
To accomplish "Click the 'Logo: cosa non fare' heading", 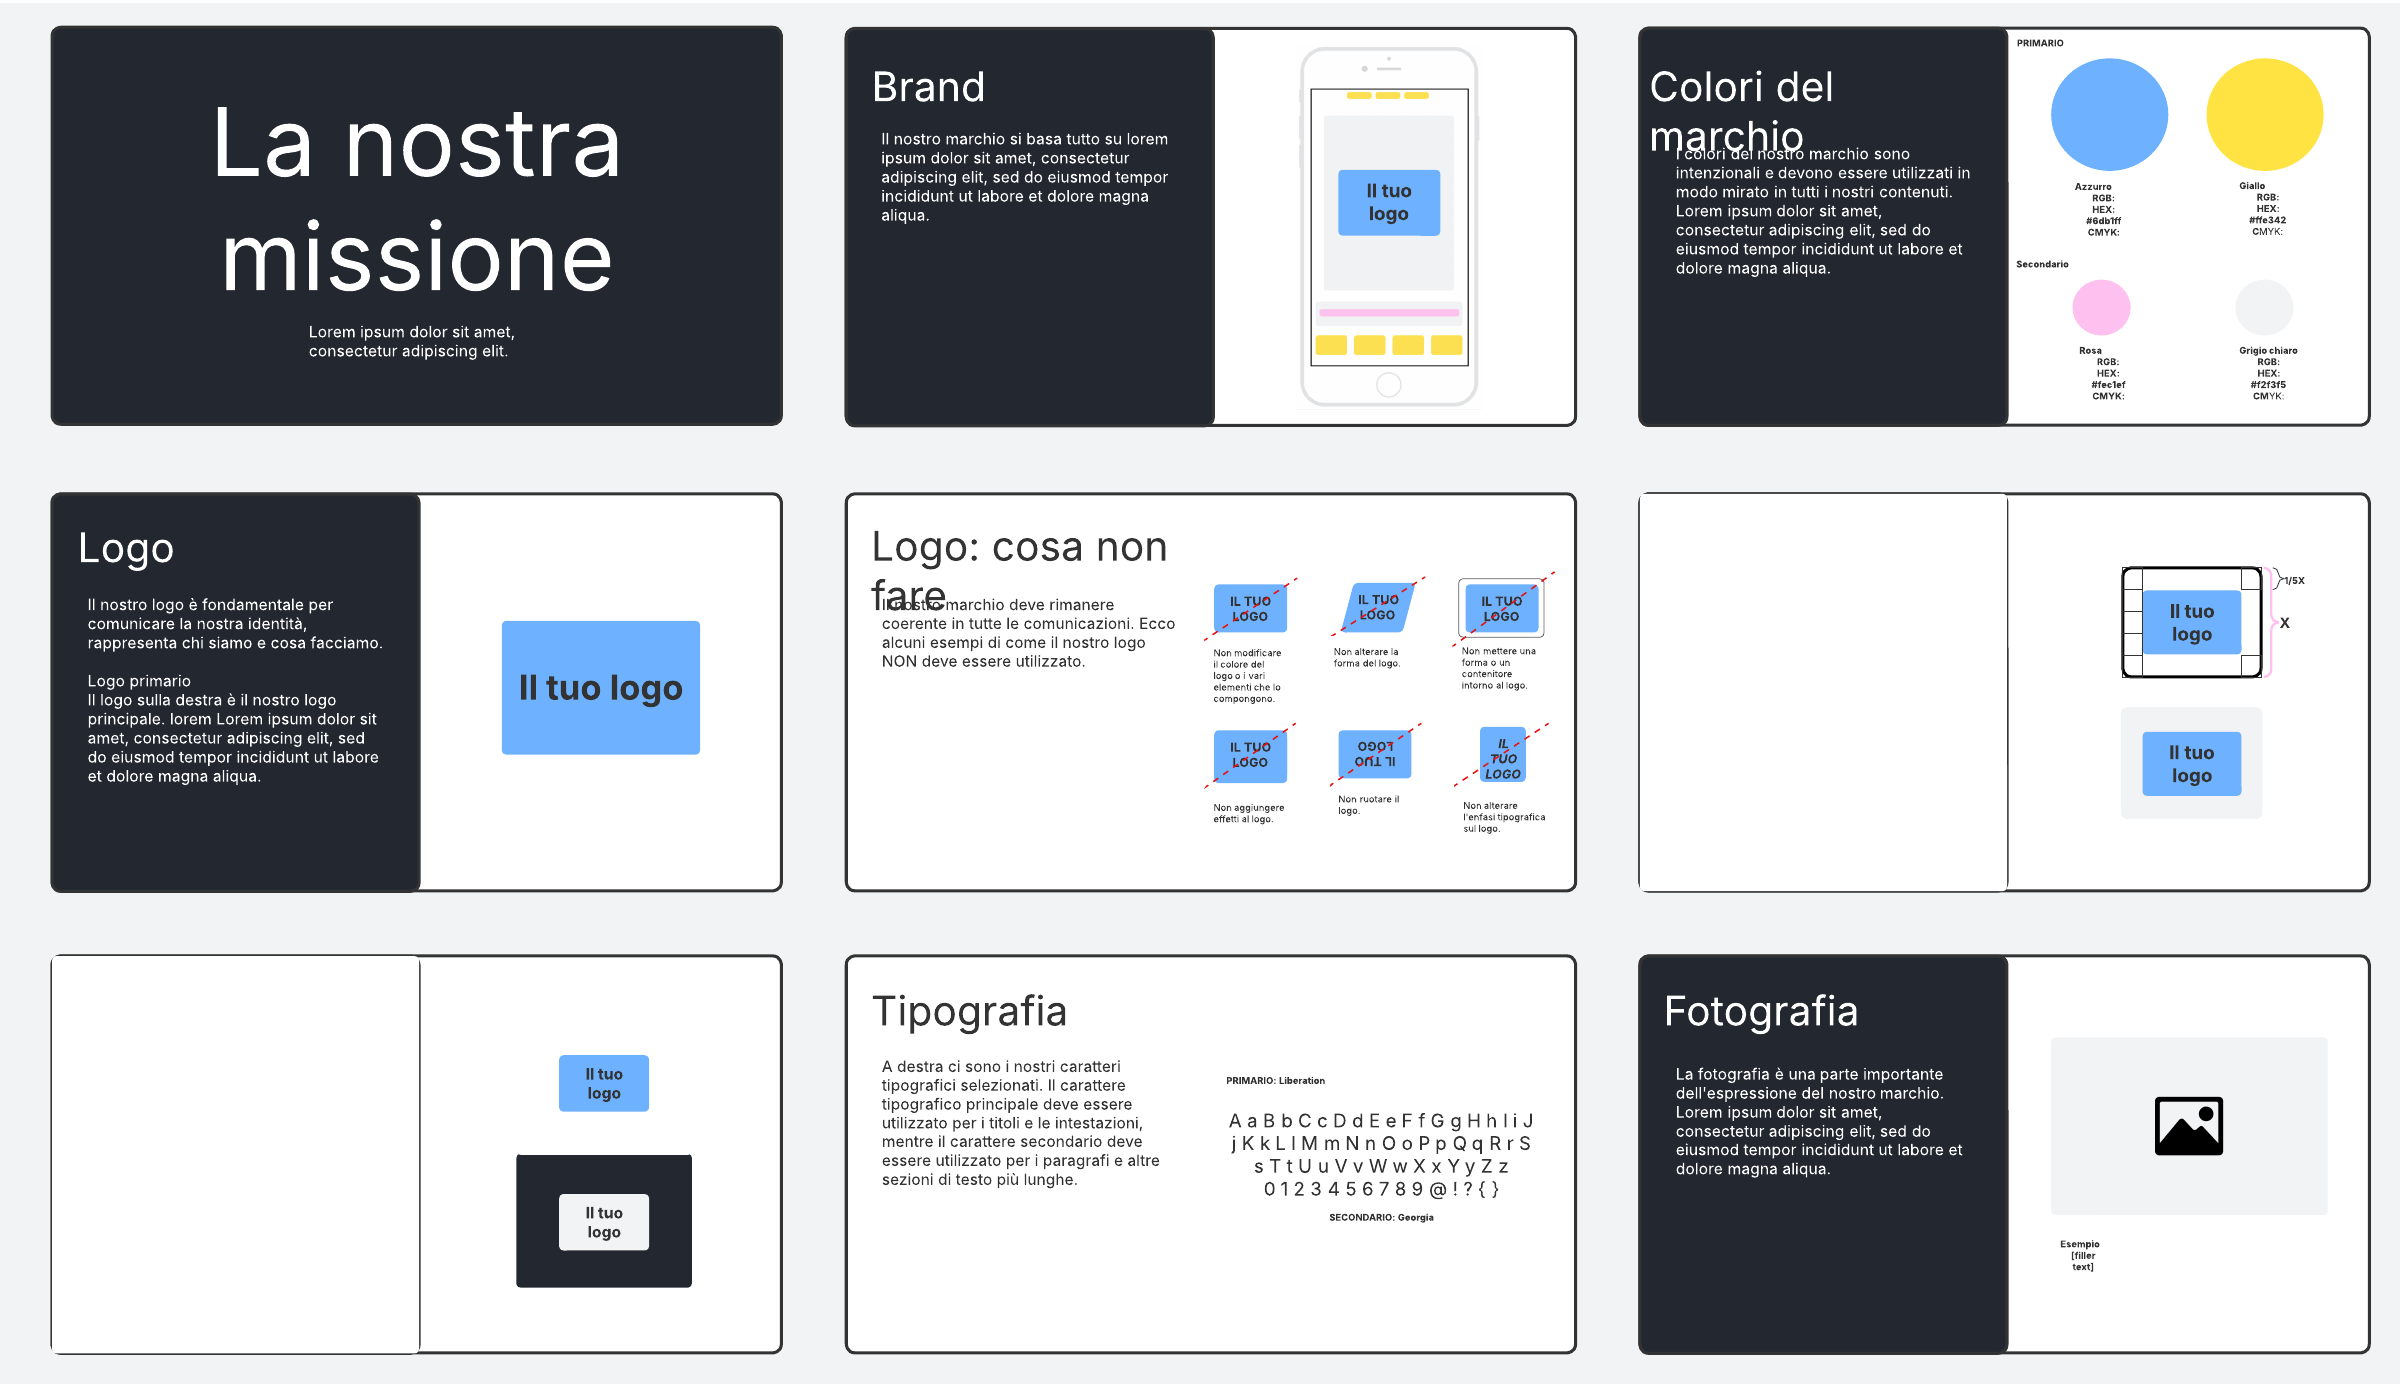I will (x=1018, y=548).
